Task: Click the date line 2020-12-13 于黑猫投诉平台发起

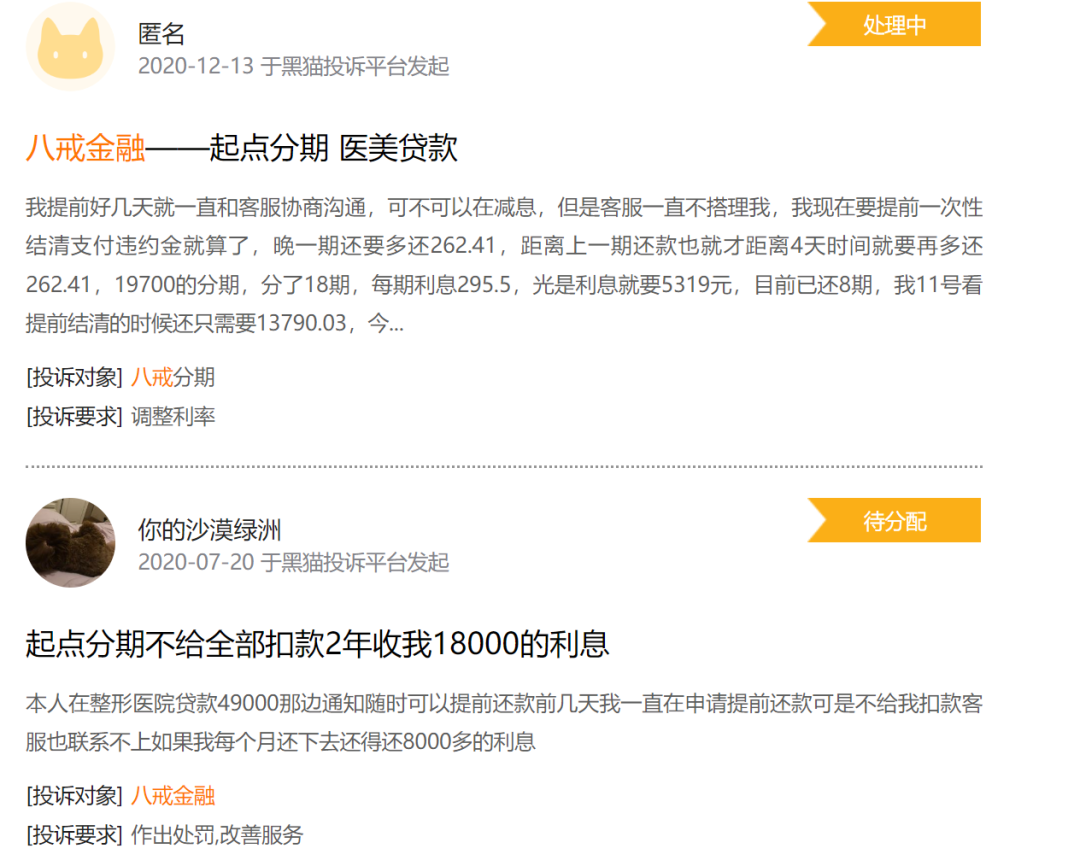Action: pyautogui.click(x=293, y=66)
